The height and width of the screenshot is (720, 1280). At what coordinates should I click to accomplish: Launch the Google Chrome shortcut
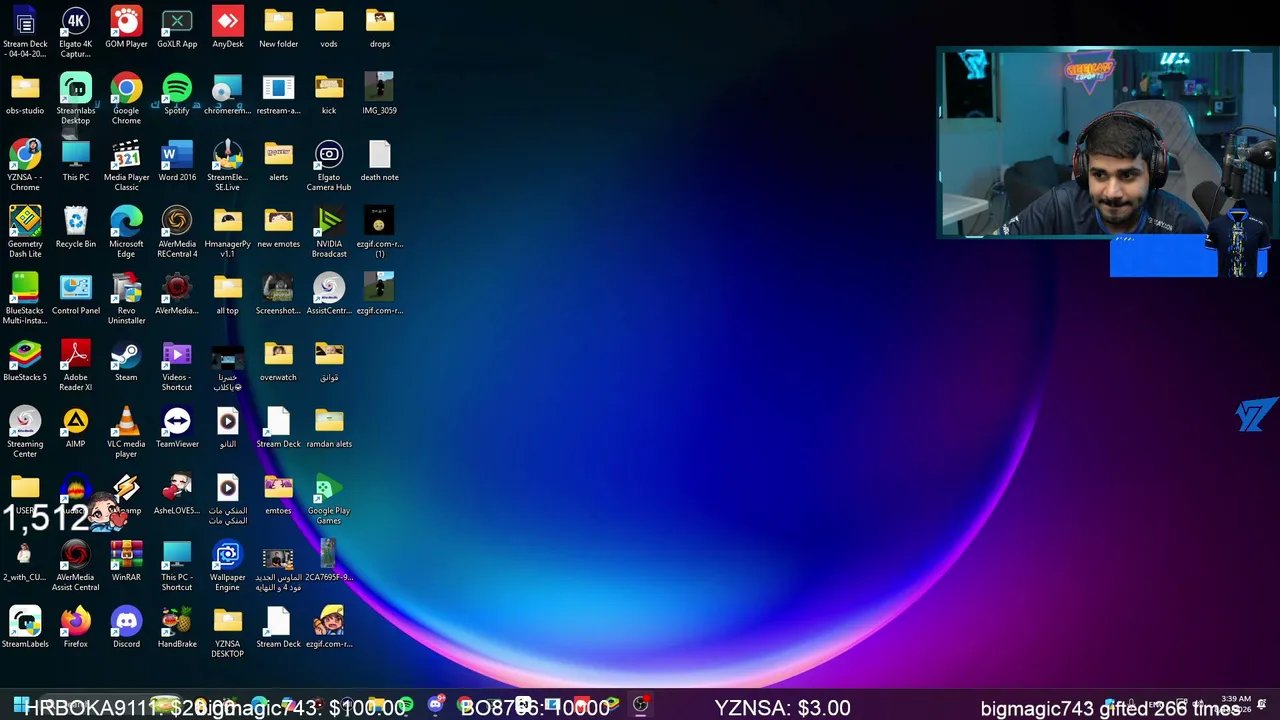click(126, 99)
